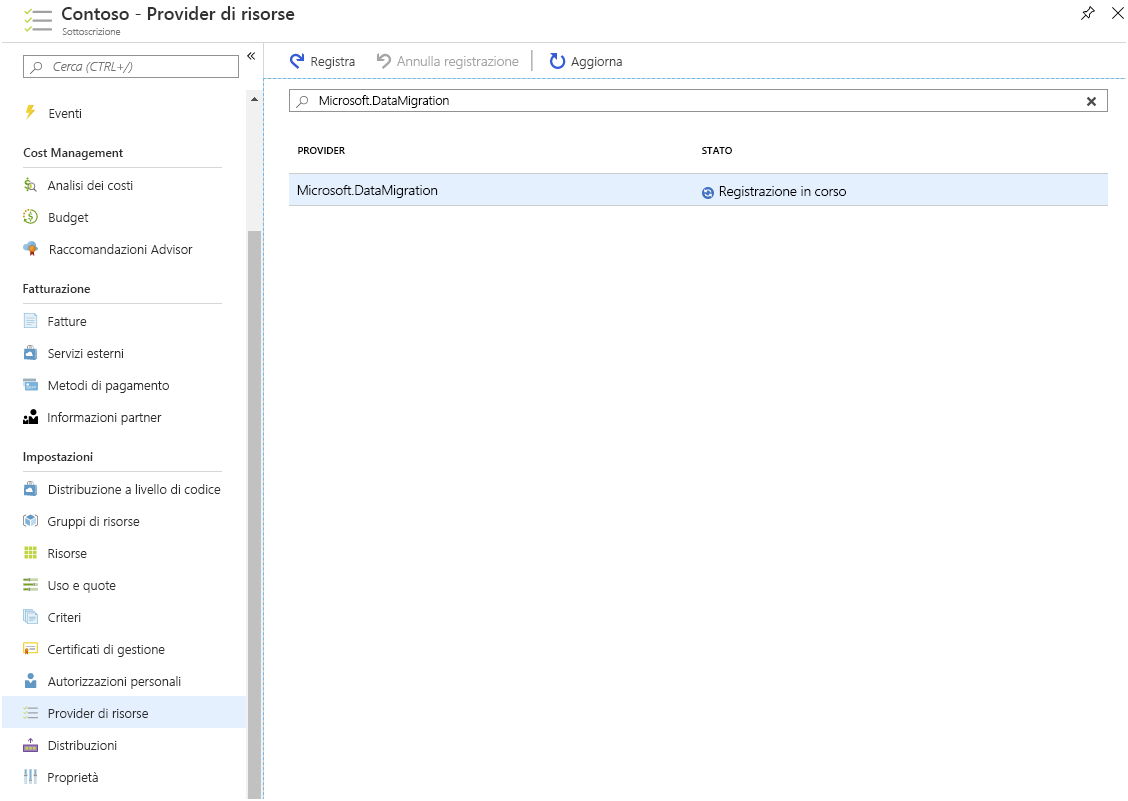Click the Servizi esterni bag icon
This screenshot has width=1128, height=801.
pos(30,353)
